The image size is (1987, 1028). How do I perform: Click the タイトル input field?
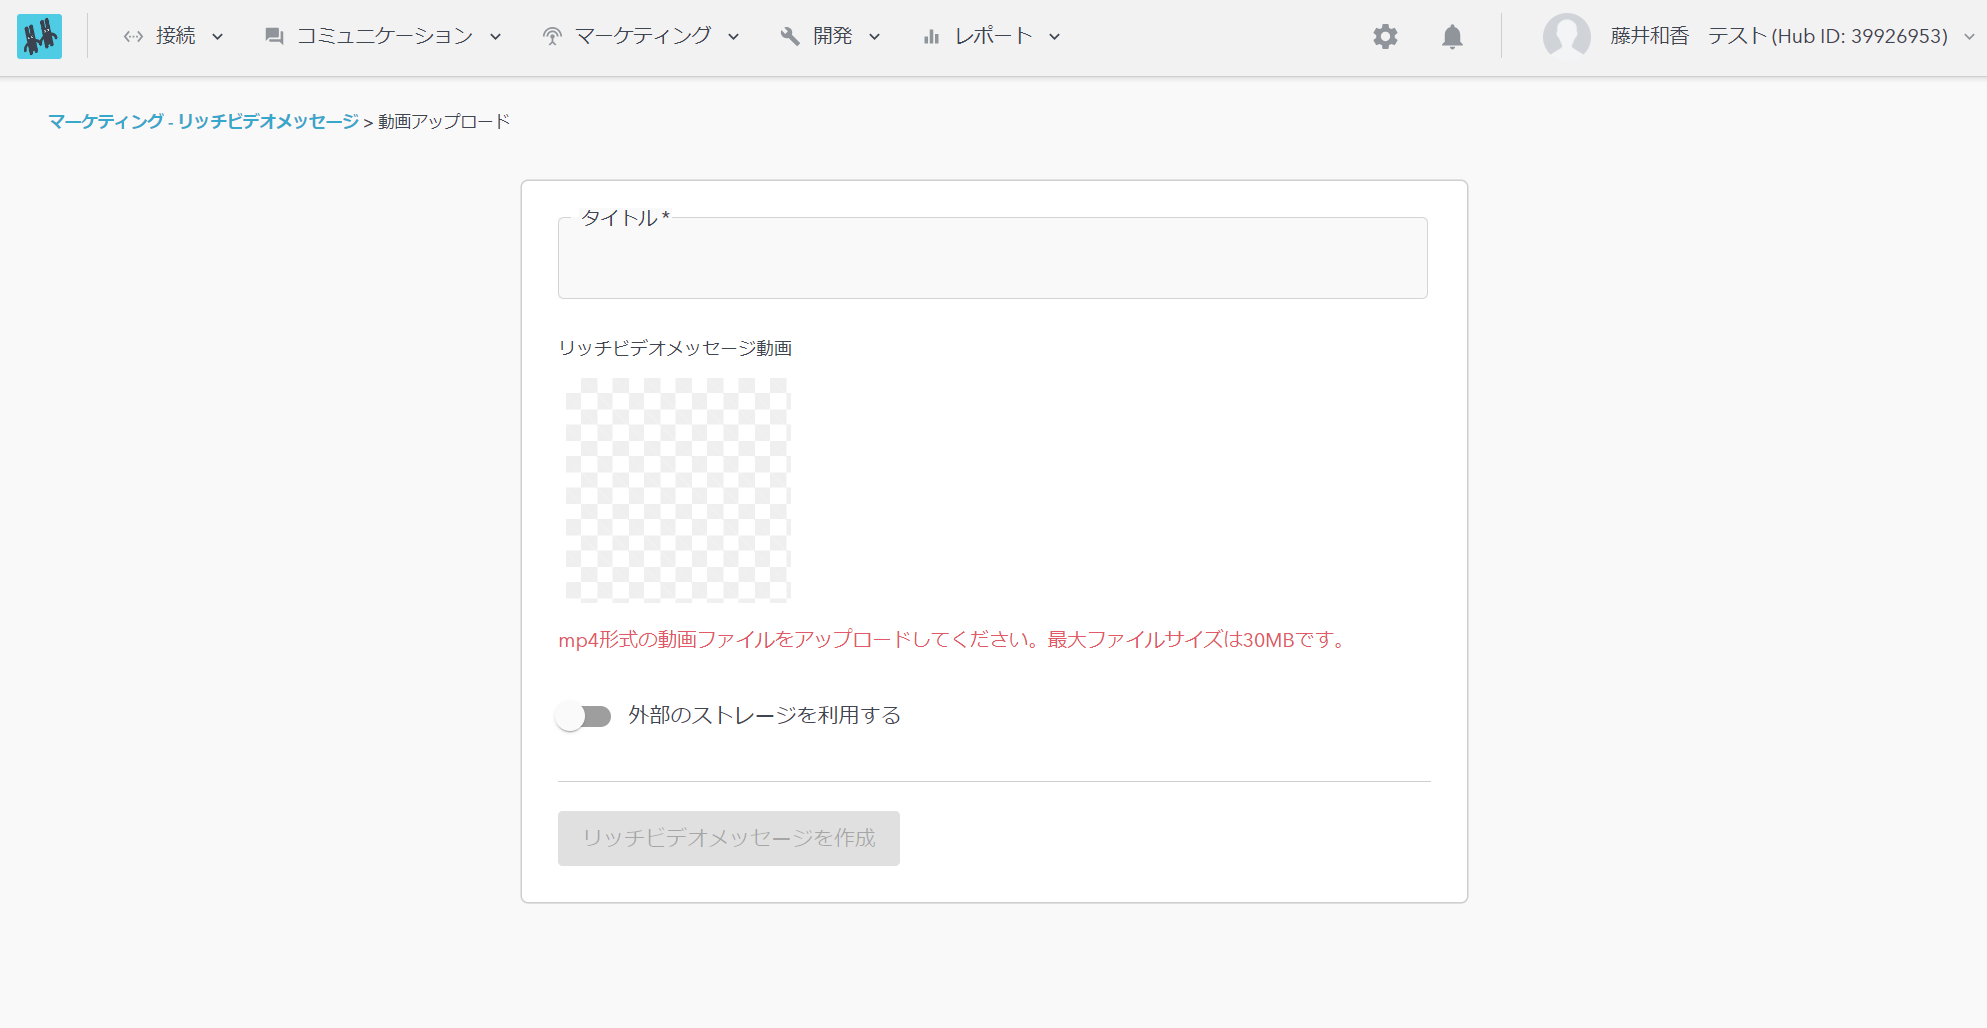(x=992, y=262)
